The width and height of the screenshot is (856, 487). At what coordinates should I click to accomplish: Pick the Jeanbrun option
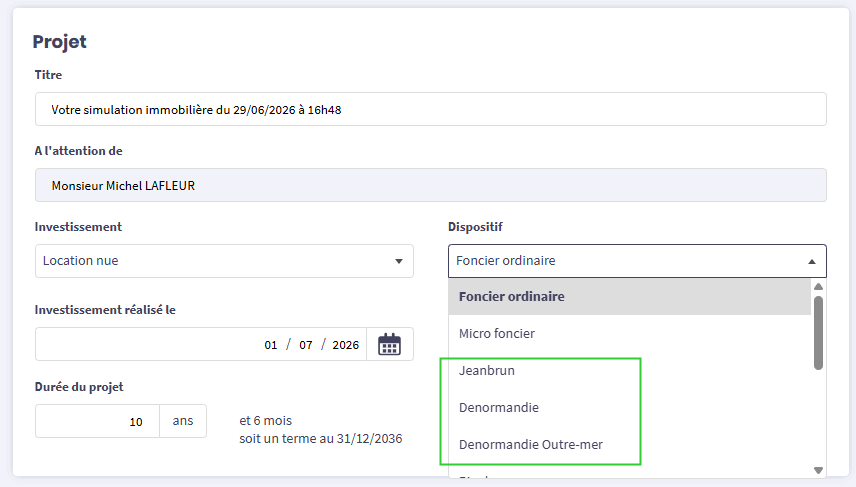point(629,371)
